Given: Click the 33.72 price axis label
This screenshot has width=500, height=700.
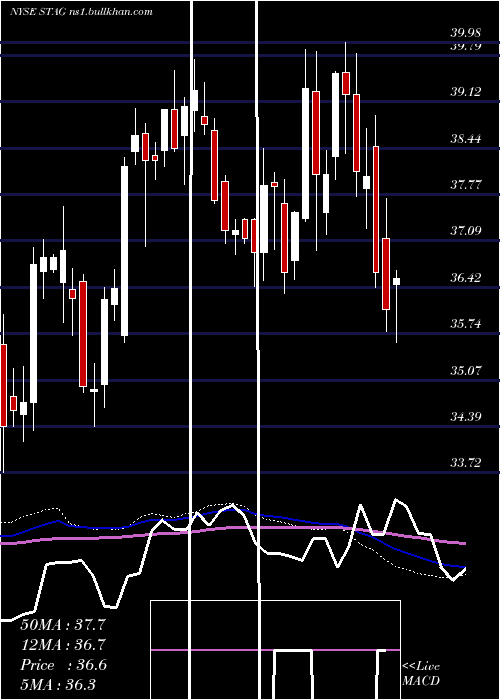Looking at the screenshot, I should [465, 463].
